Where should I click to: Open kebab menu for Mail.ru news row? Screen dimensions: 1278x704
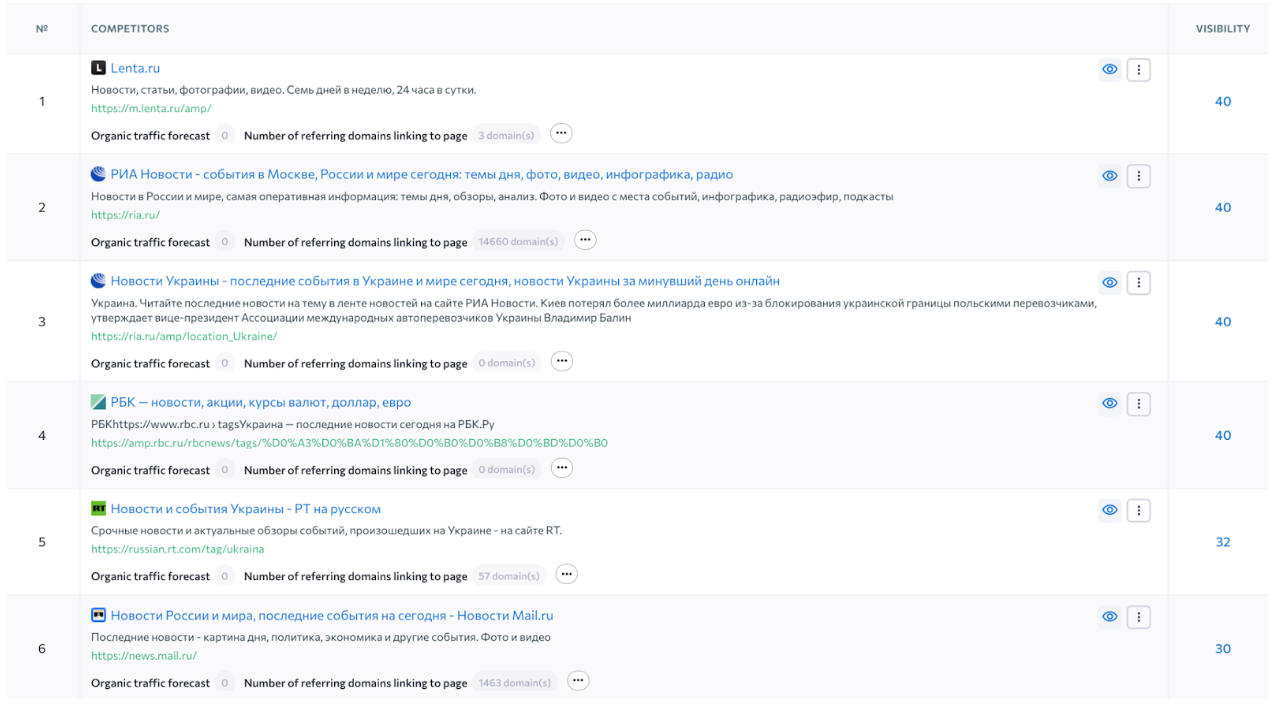(x=1138, y=617)
